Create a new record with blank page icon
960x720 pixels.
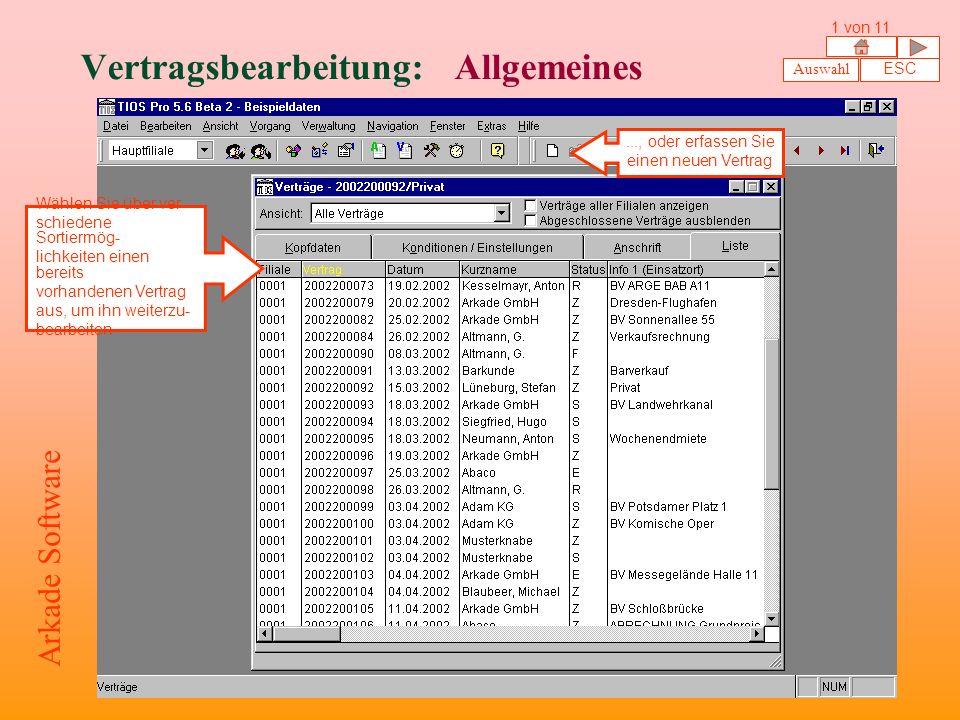pos(552,151)
